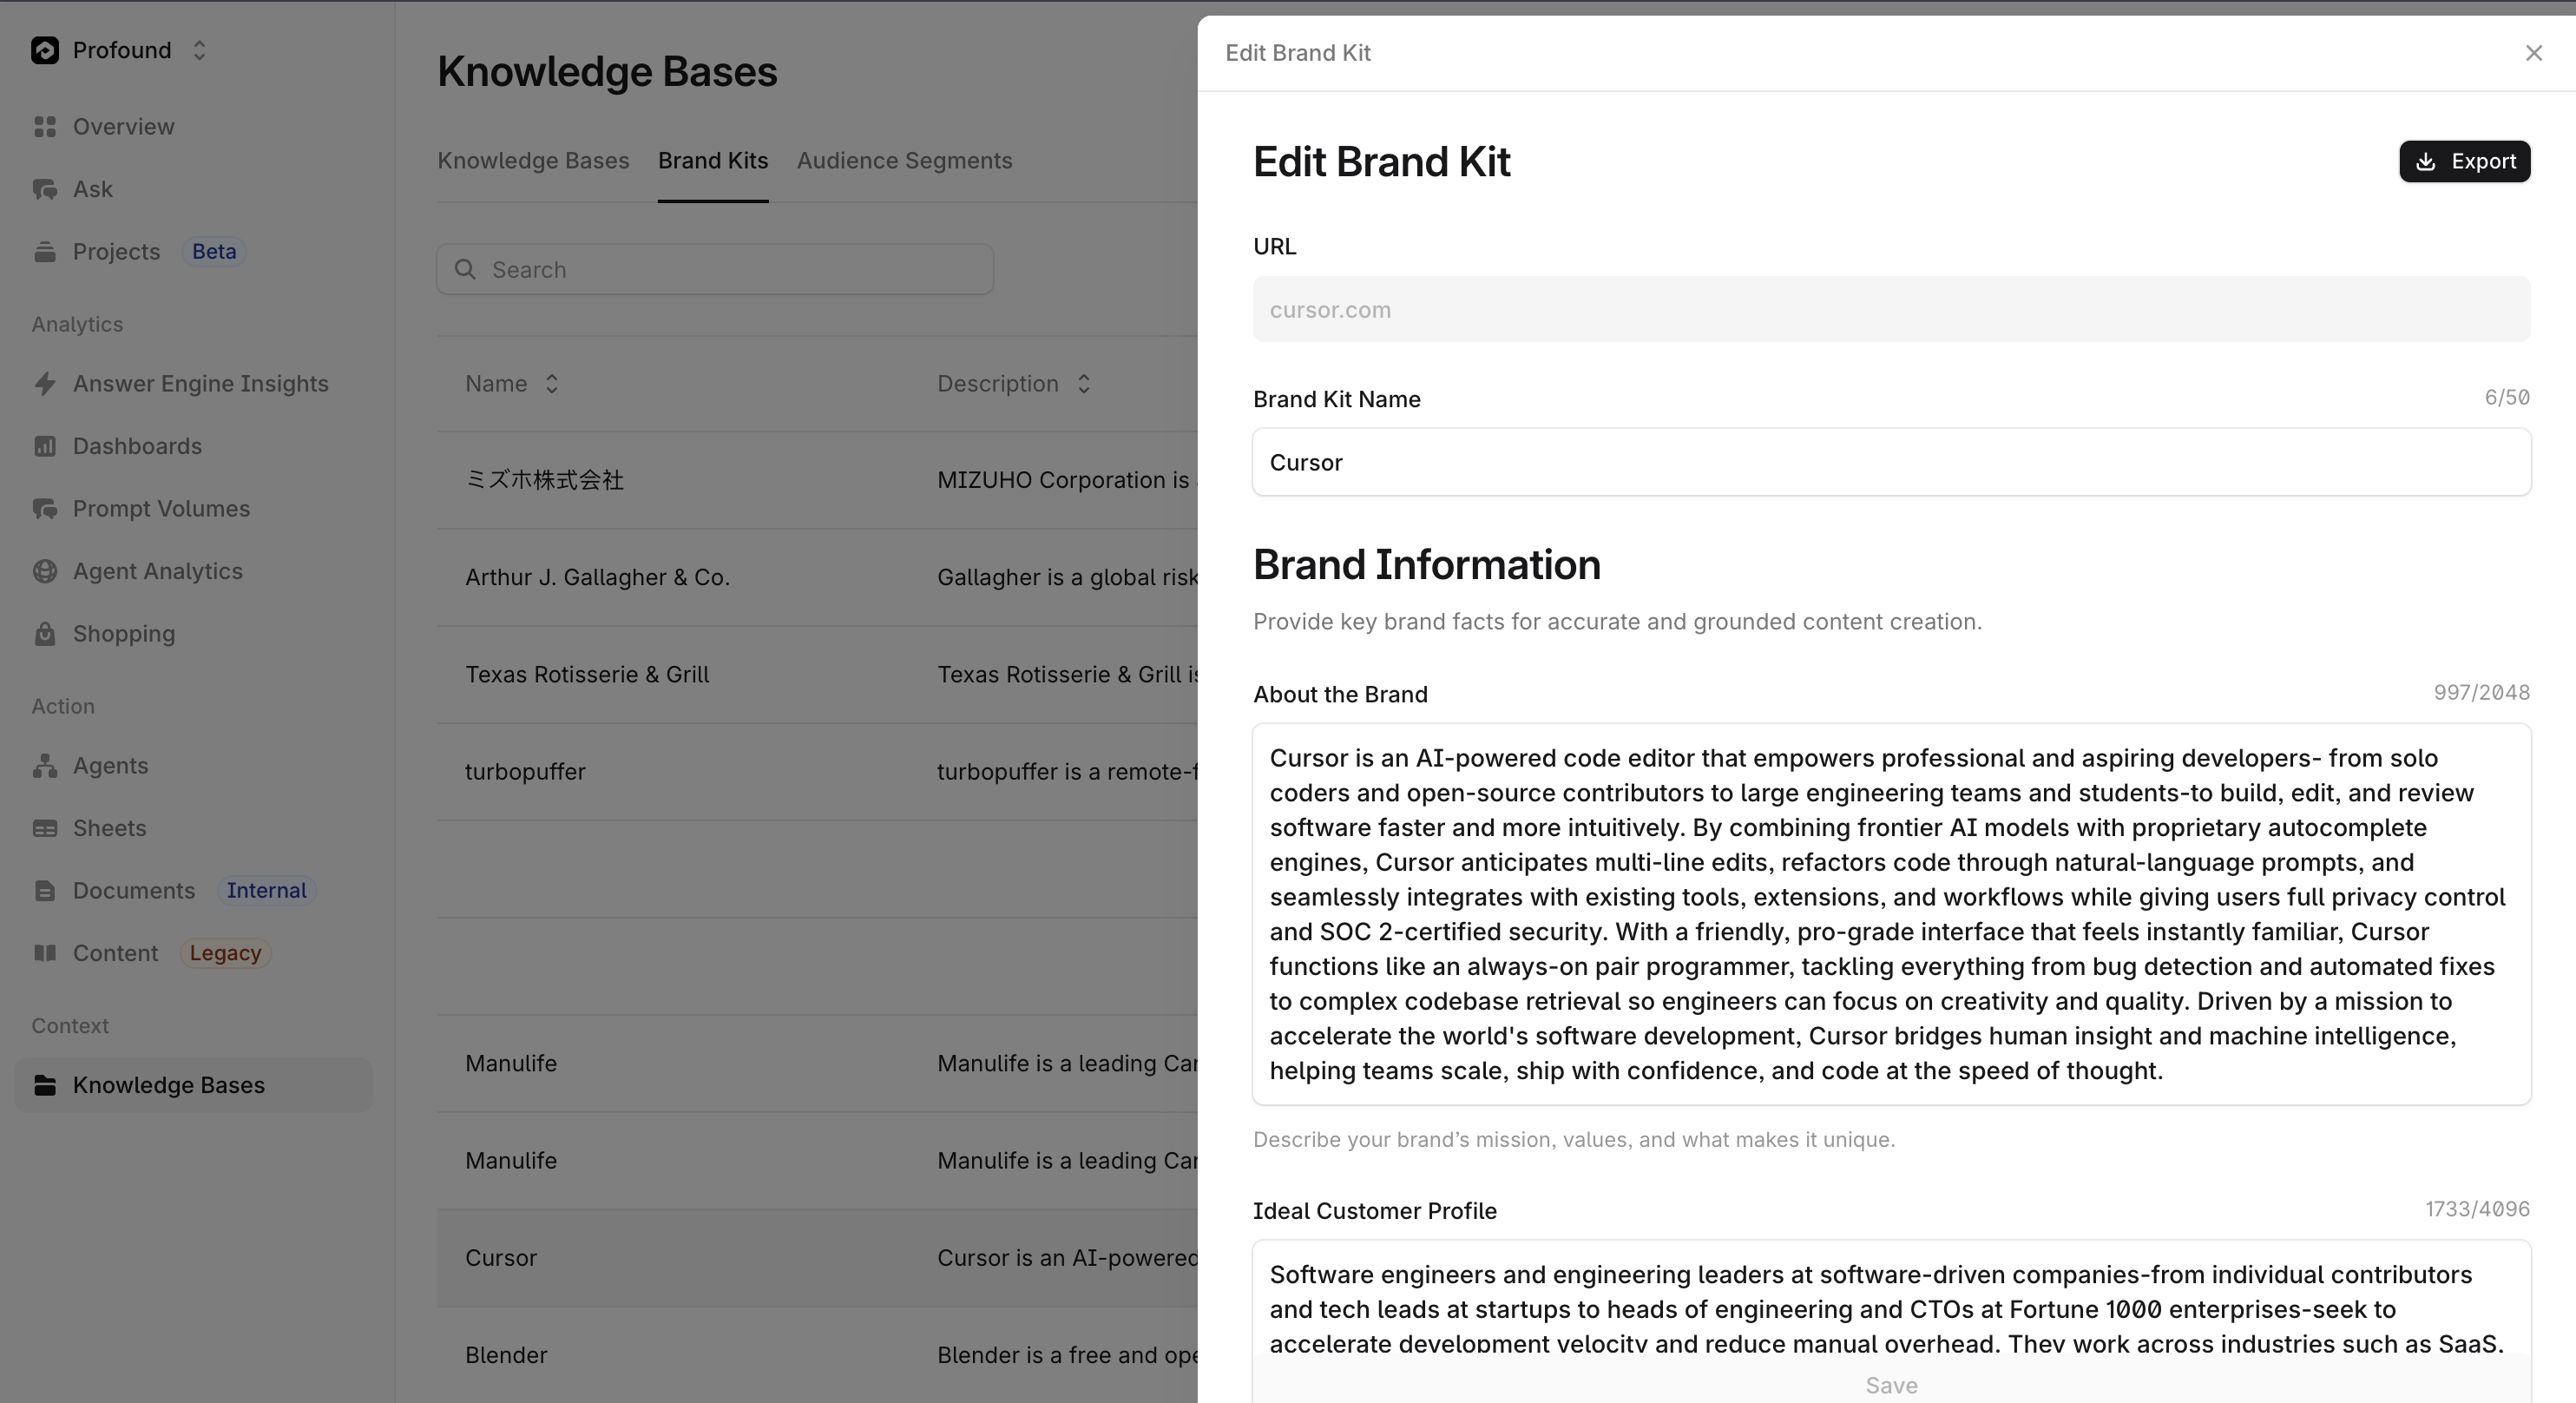Click the Agent Analytics globe icon
This screenshot has width=2576, height=1403.
click(x=45, y=571)
